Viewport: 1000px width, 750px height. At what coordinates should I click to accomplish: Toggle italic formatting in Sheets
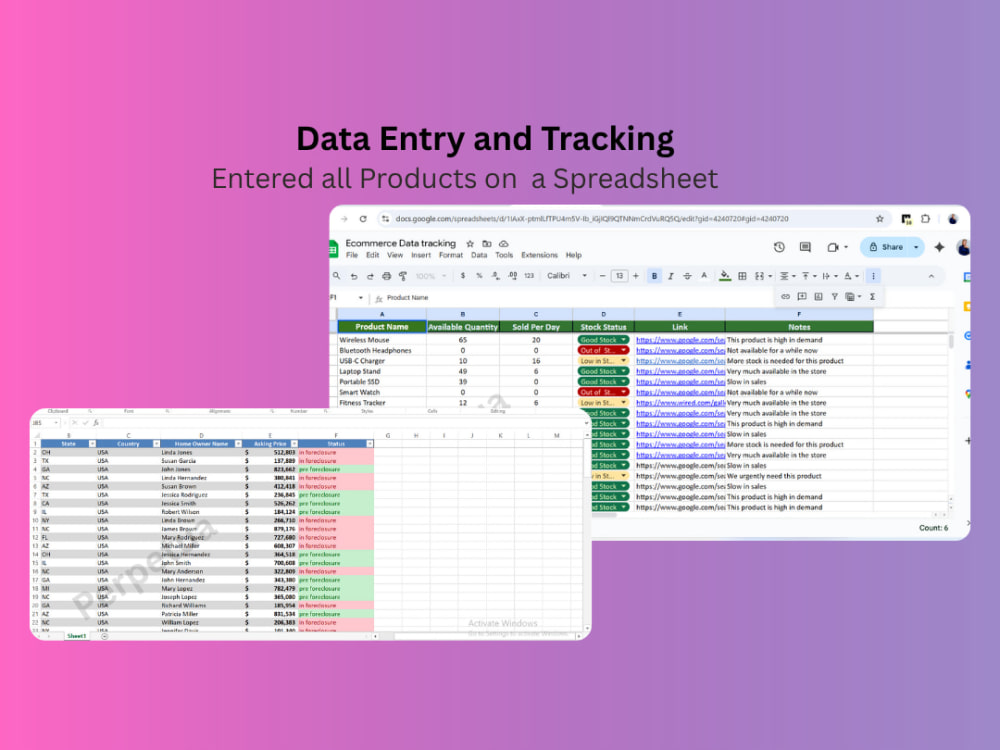click(671, 276)
